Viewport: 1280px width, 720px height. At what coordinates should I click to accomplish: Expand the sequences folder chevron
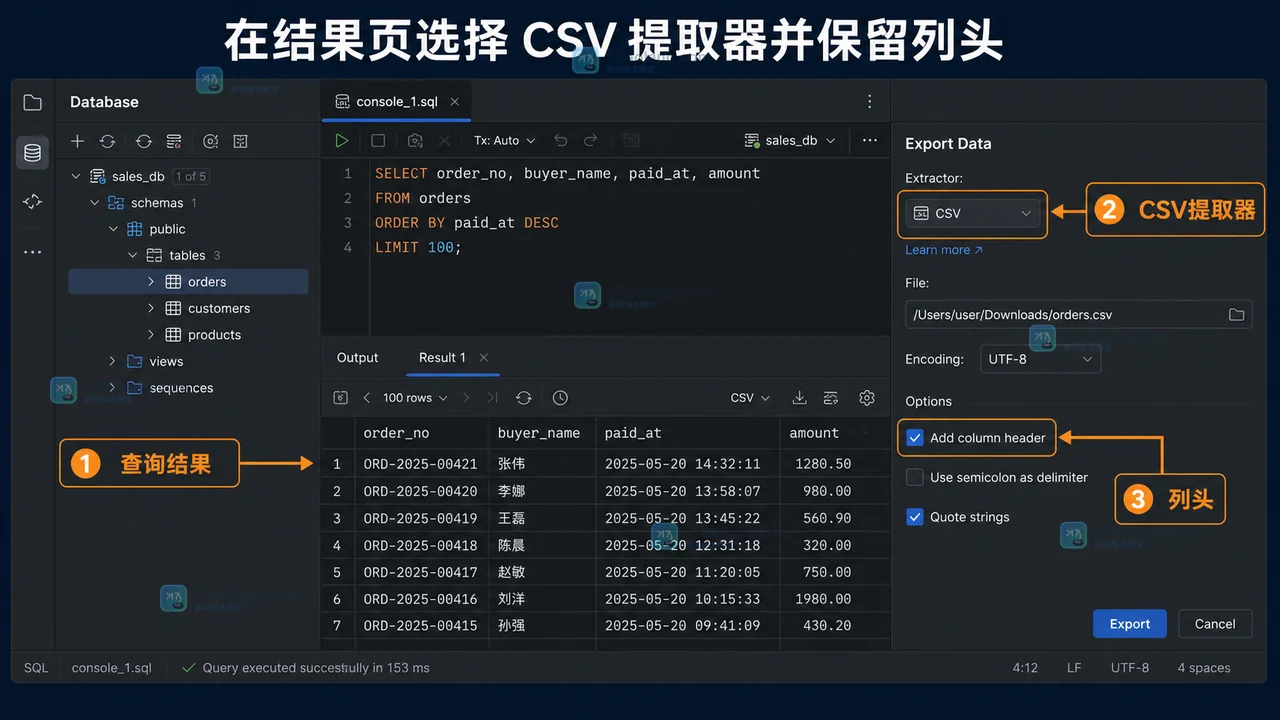[113, 388]
